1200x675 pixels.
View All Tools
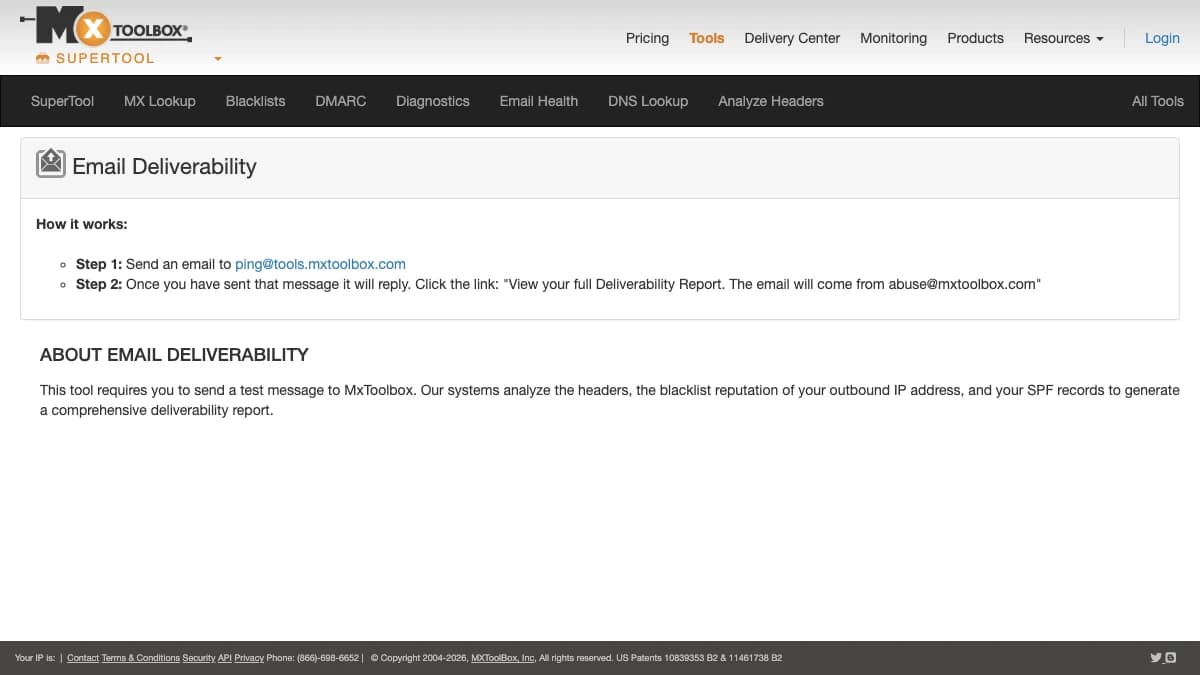[1158, 101]
